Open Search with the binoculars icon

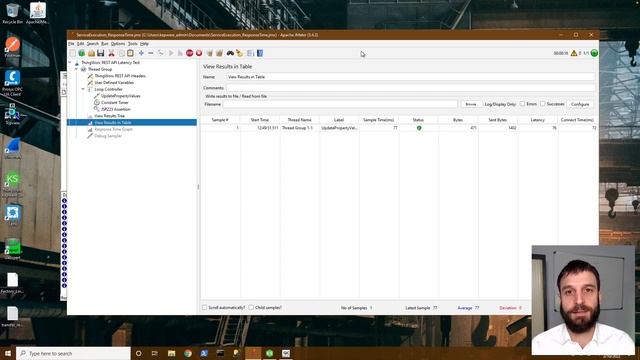pyautogui.click(x=230, y=53)
